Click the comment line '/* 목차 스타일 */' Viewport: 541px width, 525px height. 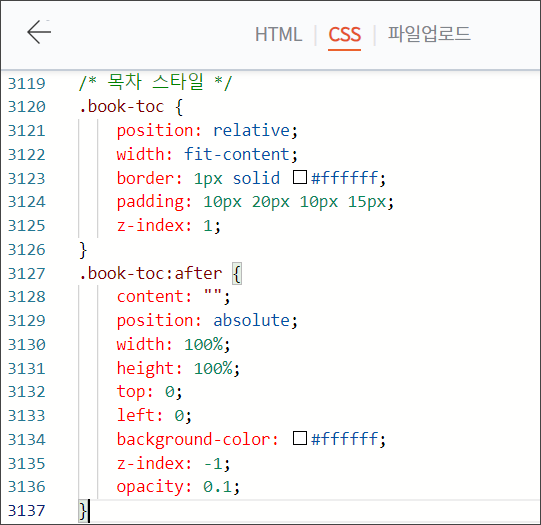coord(156,82)
